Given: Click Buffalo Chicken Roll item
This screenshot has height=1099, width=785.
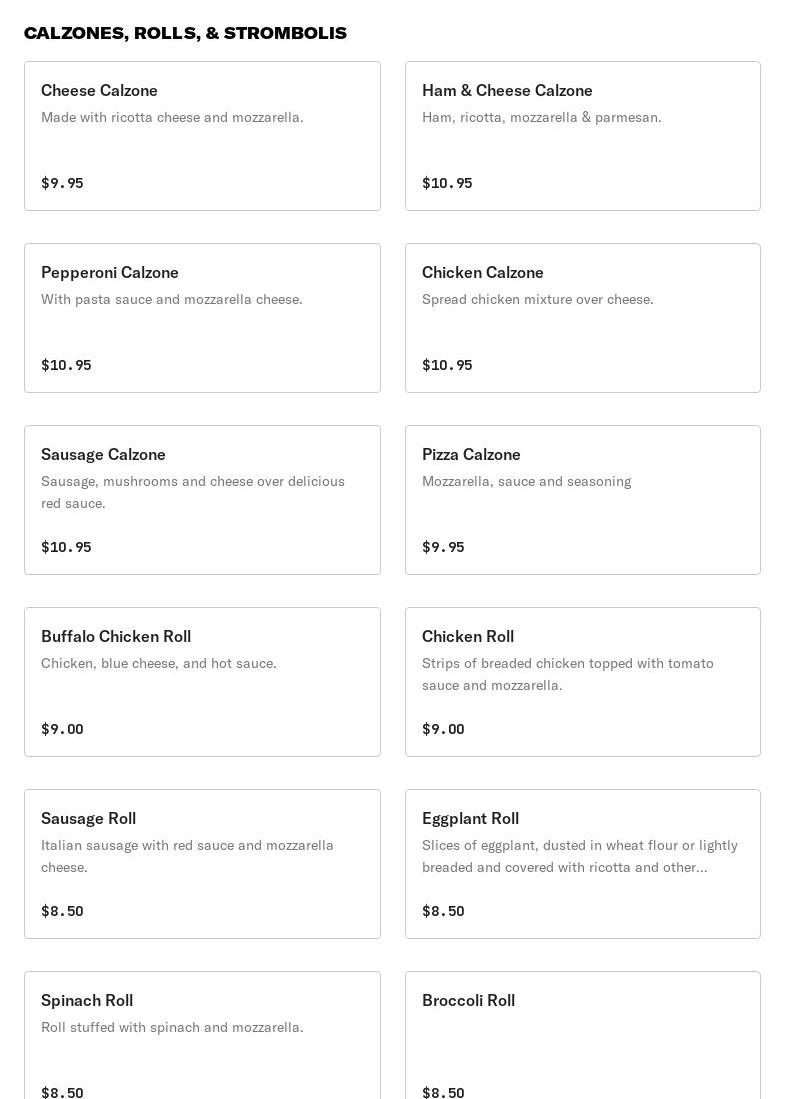Looking at the screenshot, I should (202, 682).
